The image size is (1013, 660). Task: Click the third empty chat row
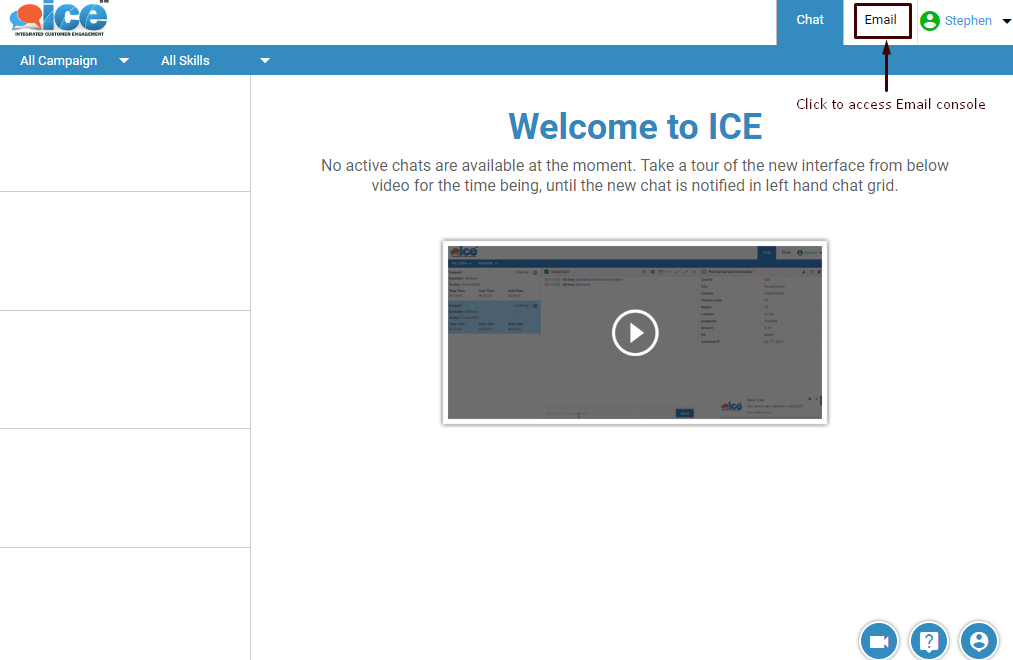[125, 368]
